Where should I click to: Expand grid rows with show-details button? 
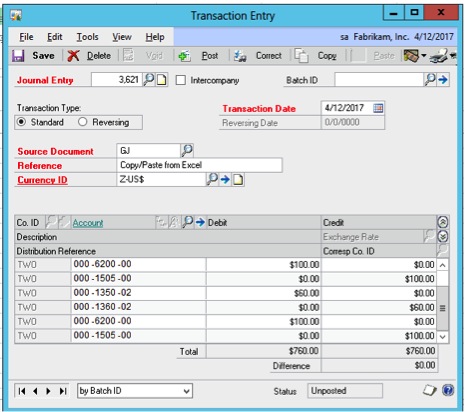tap(443, 236)
